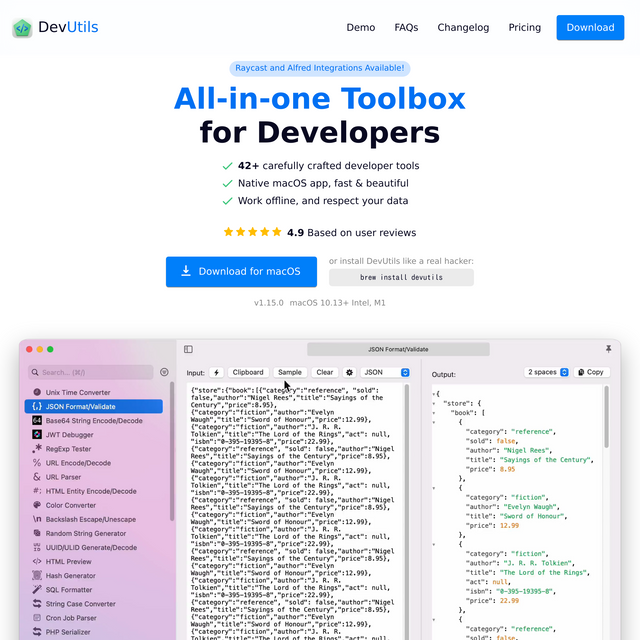The width and height of the screenshot is (640, 640).
Task: Click the JWT Debugger icon
Action: pos(37,434)
